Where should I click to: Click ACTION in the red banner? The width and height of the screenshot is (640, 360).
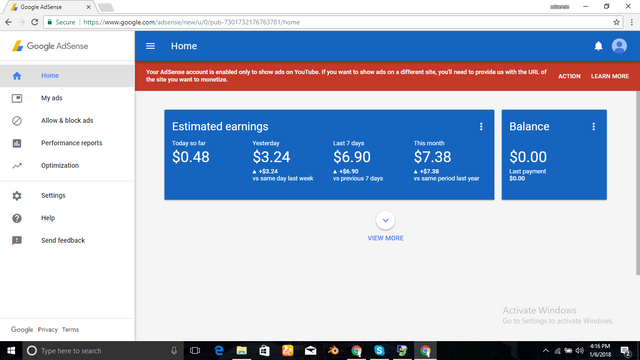569,76
